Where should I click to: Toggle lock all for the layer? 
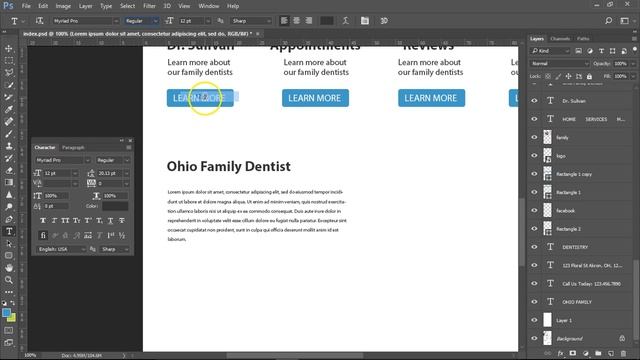[589, 76]
